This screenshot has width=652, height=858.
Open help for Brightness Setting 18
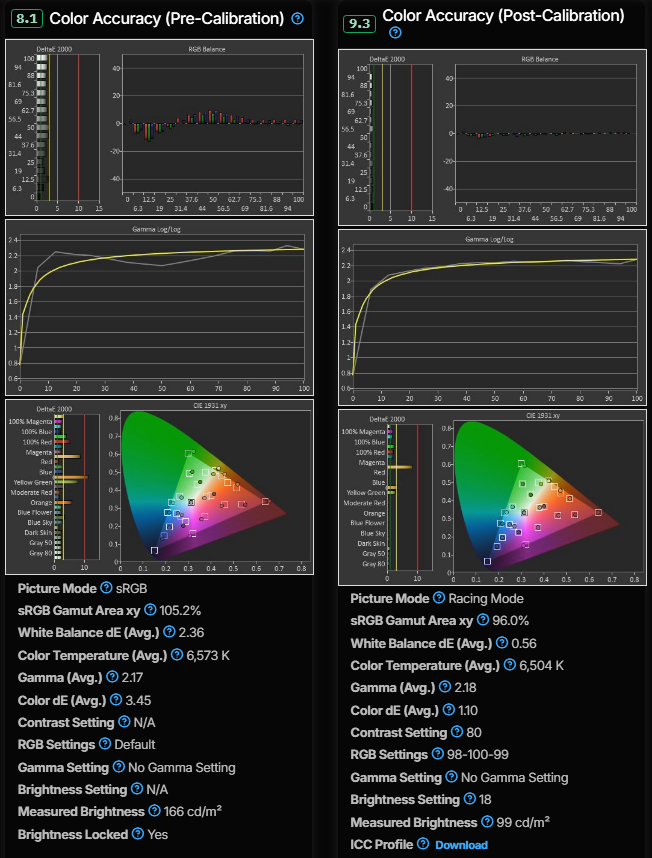(469, 799)
